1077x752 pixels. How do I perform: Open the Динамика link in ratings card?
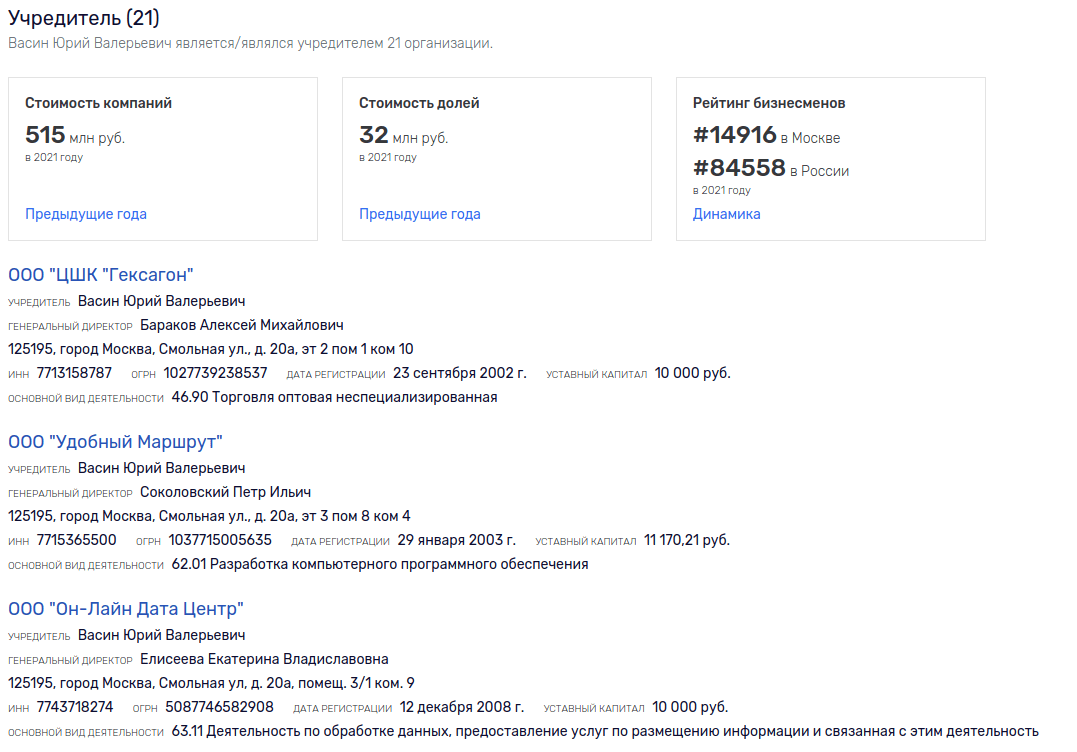pyautogui.click(x=727, y=214)
